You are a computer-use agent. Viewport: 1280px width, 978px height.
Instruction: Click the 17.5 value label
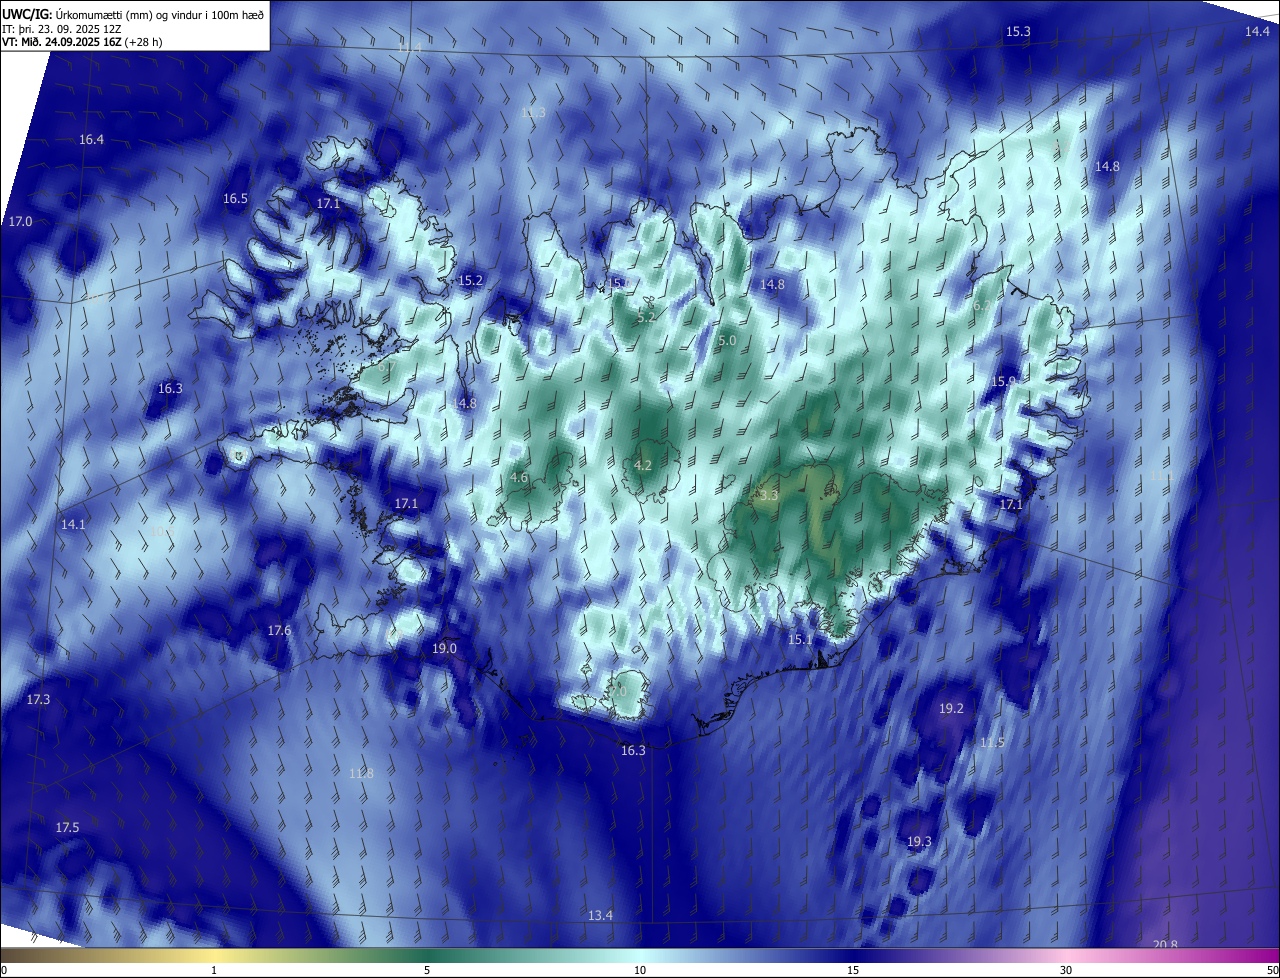pyautogui.click(x=67, y=828)
